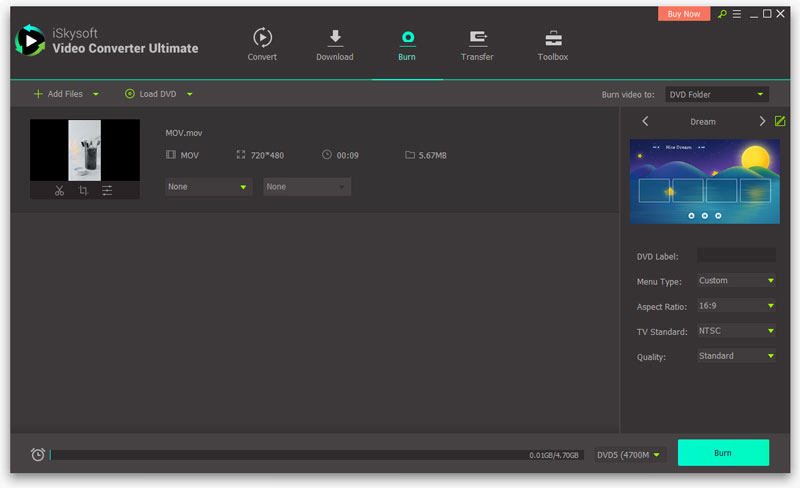
Task: Click the scissors trim icon under thumbnail
Action: (59, 191)
